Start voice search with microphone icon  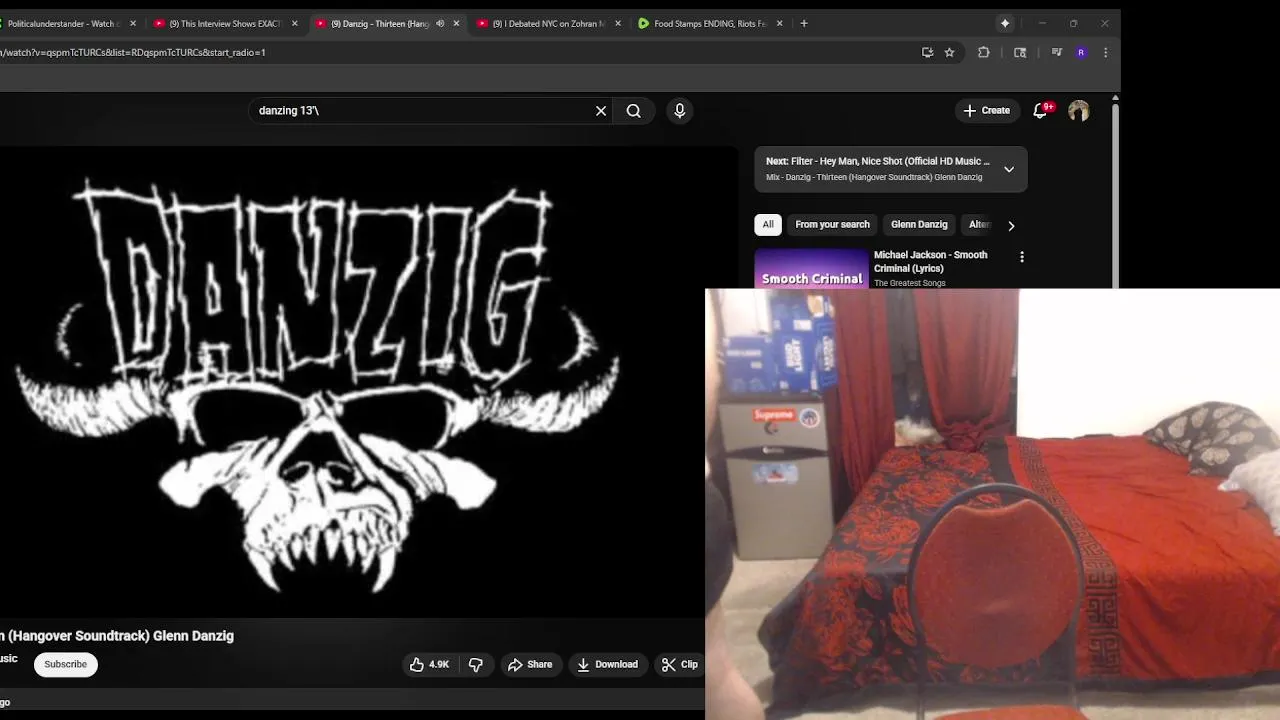[680, 111]
